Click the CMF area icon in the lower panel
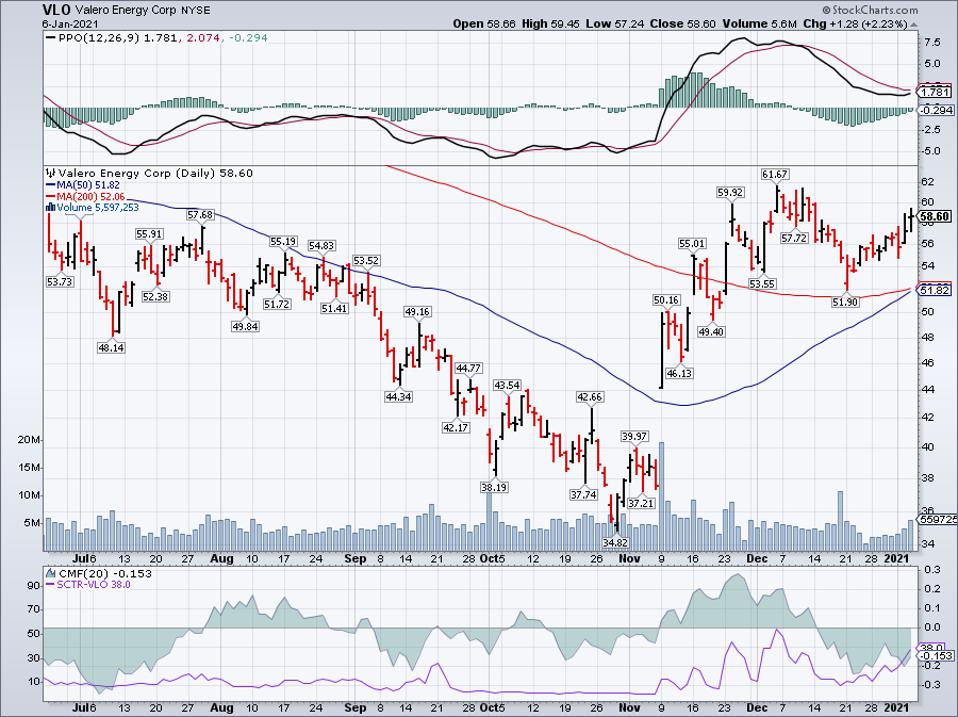Viewport: 958px width, 717px height. click(x=51, y=573)
